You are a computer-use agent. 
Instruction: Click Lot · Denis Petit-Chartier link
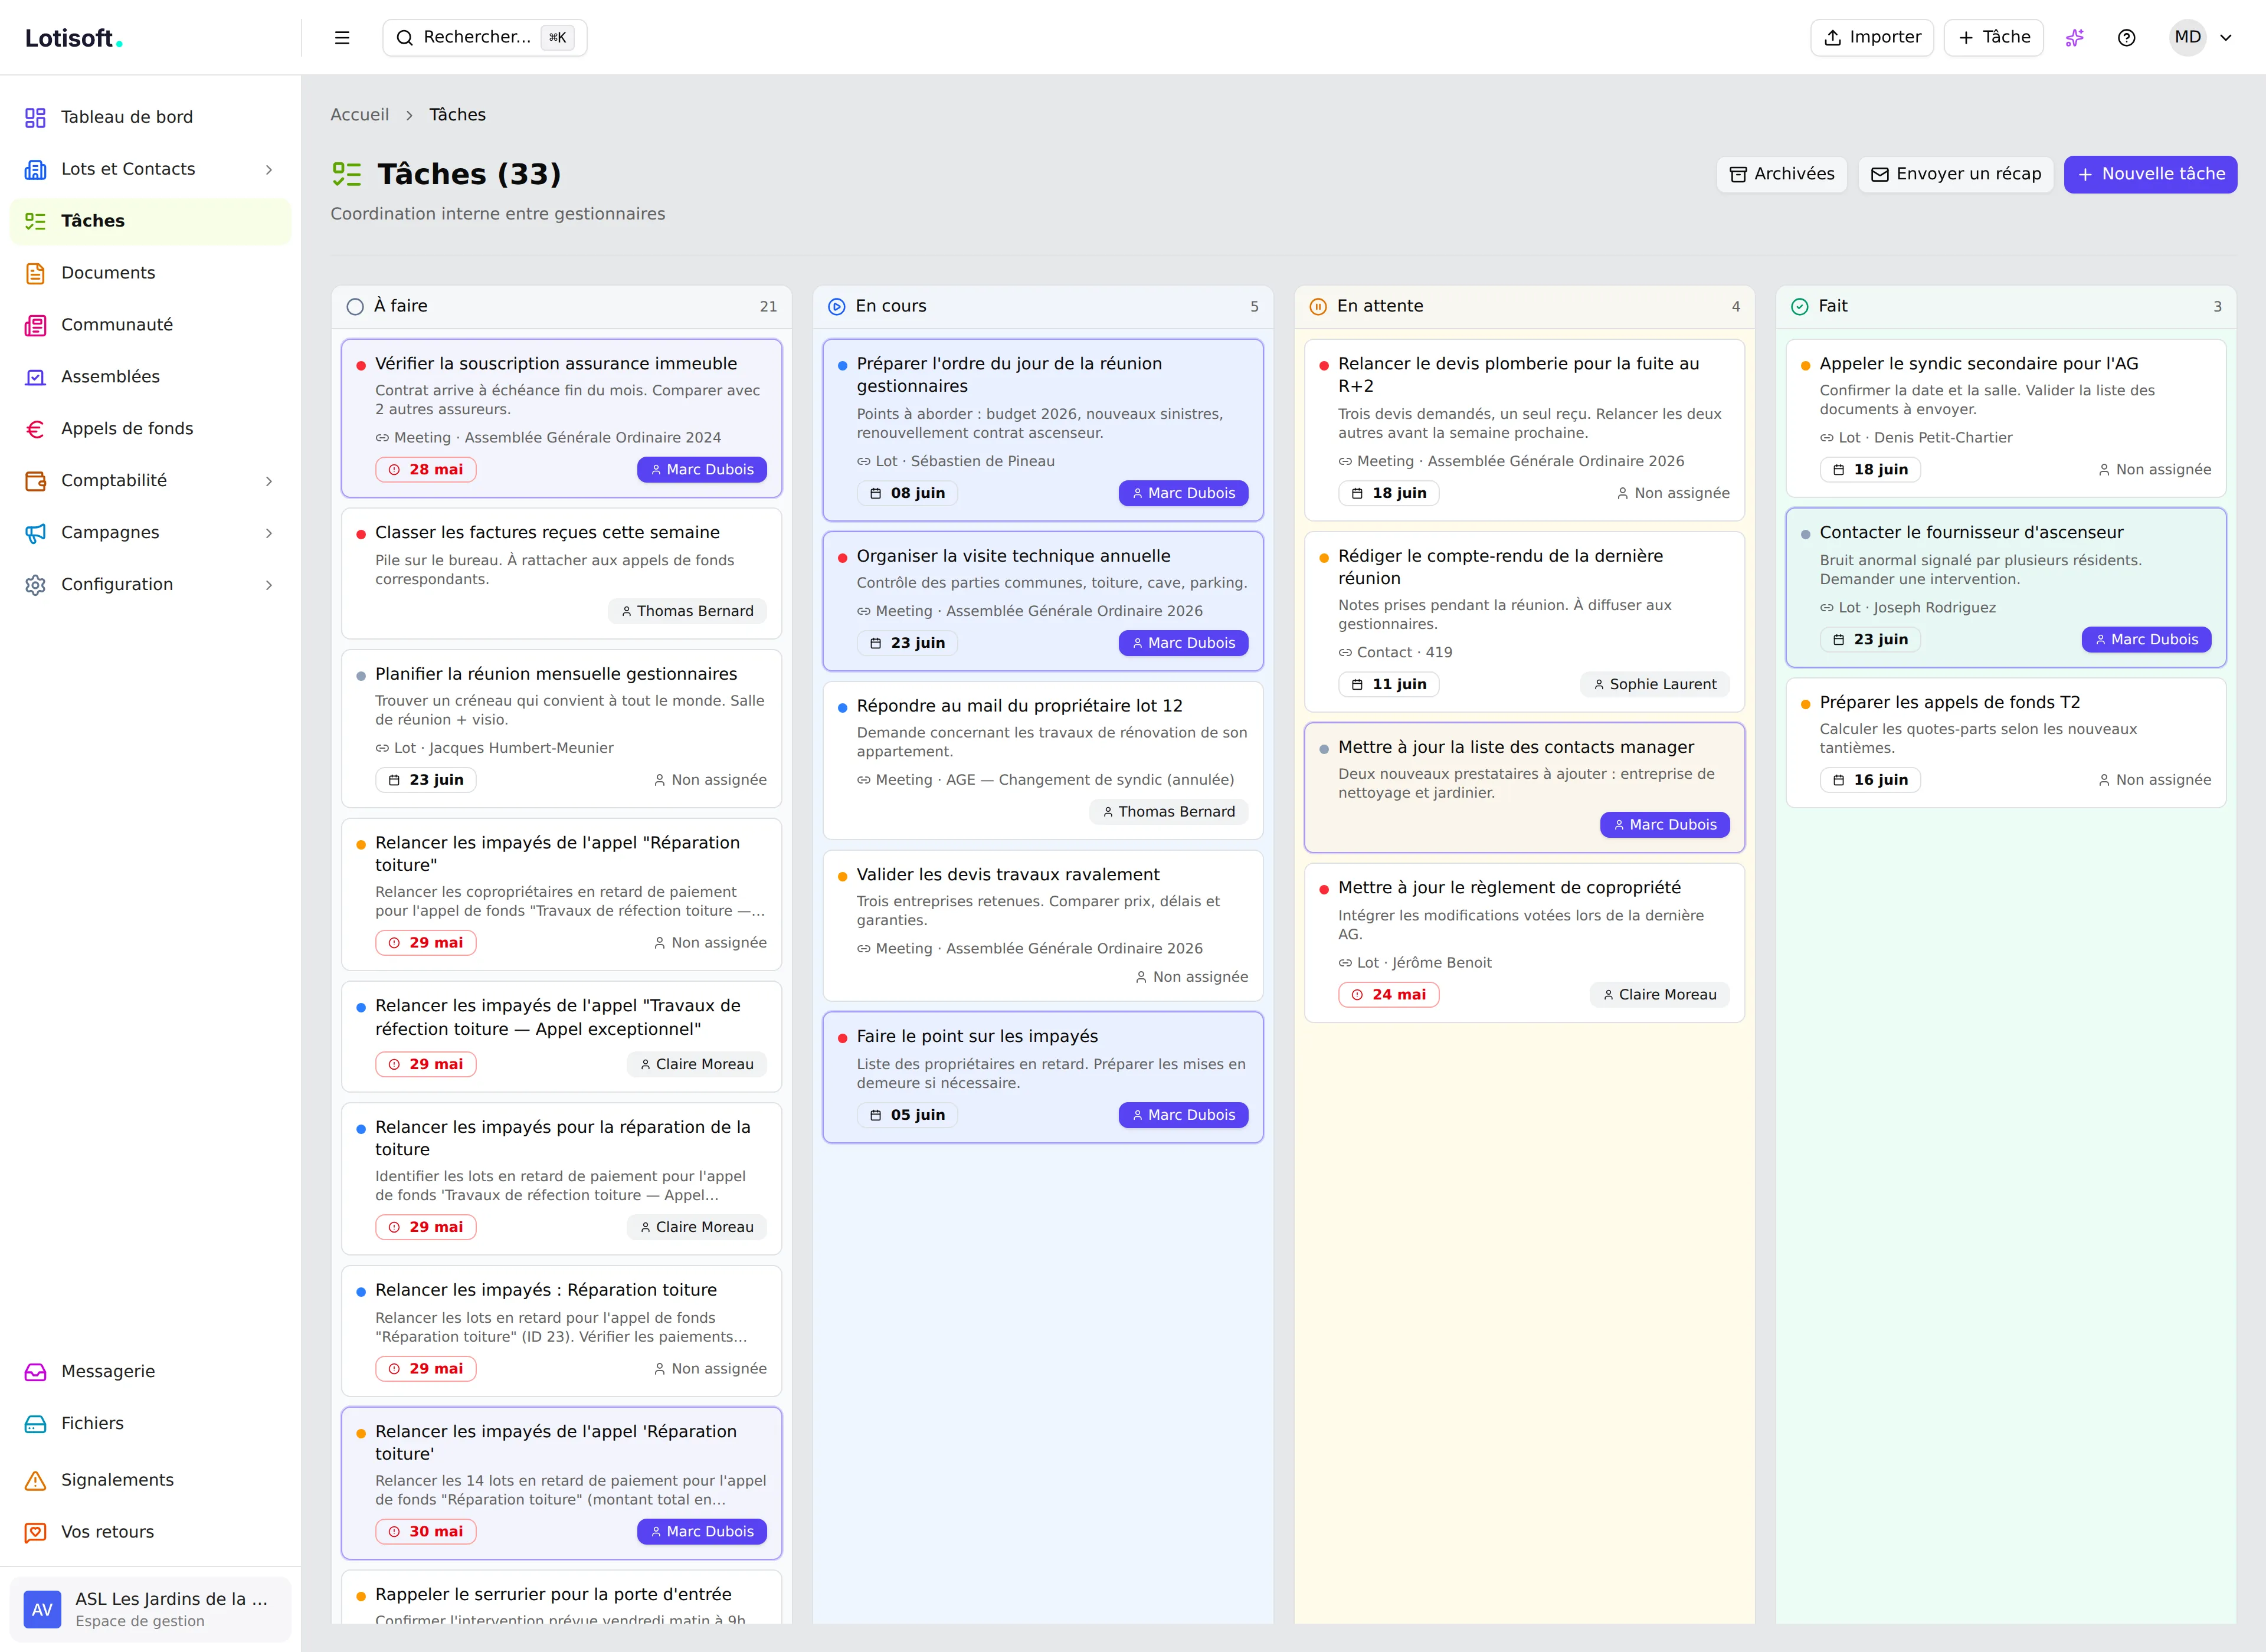click(x=1916, y=438)
